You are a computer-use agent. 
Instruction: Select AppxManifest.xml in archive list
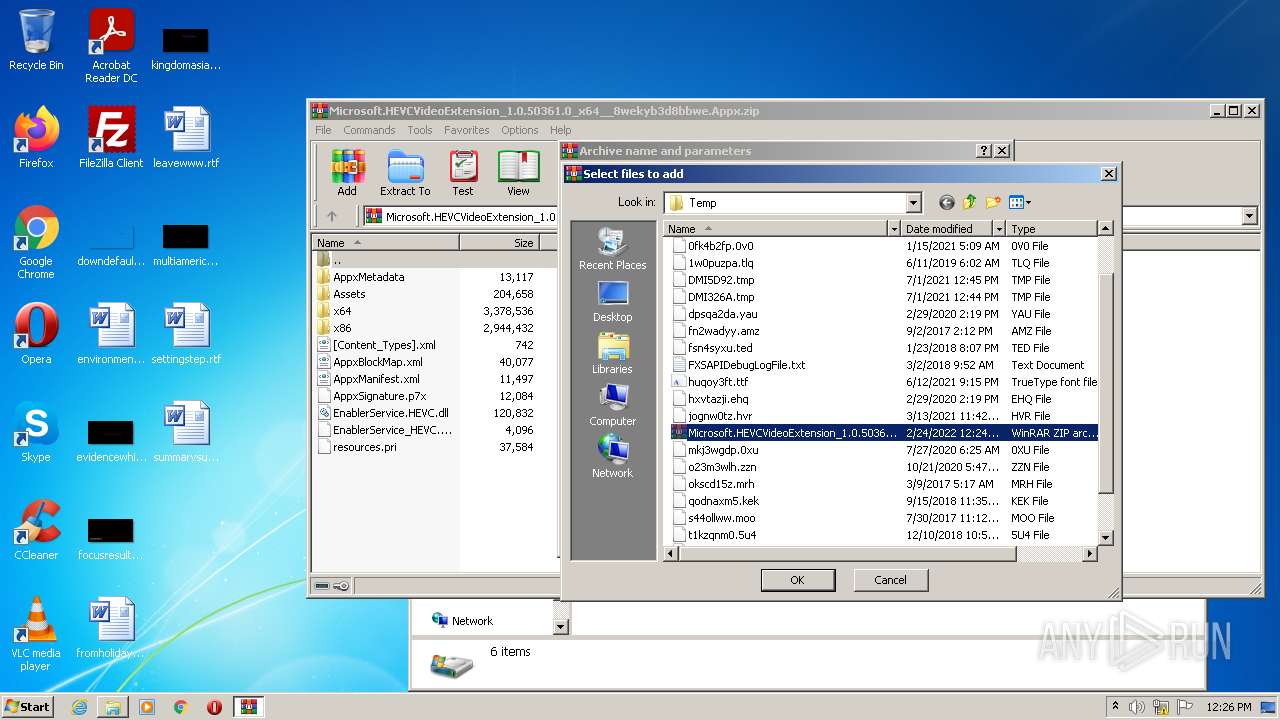(376, 379)
